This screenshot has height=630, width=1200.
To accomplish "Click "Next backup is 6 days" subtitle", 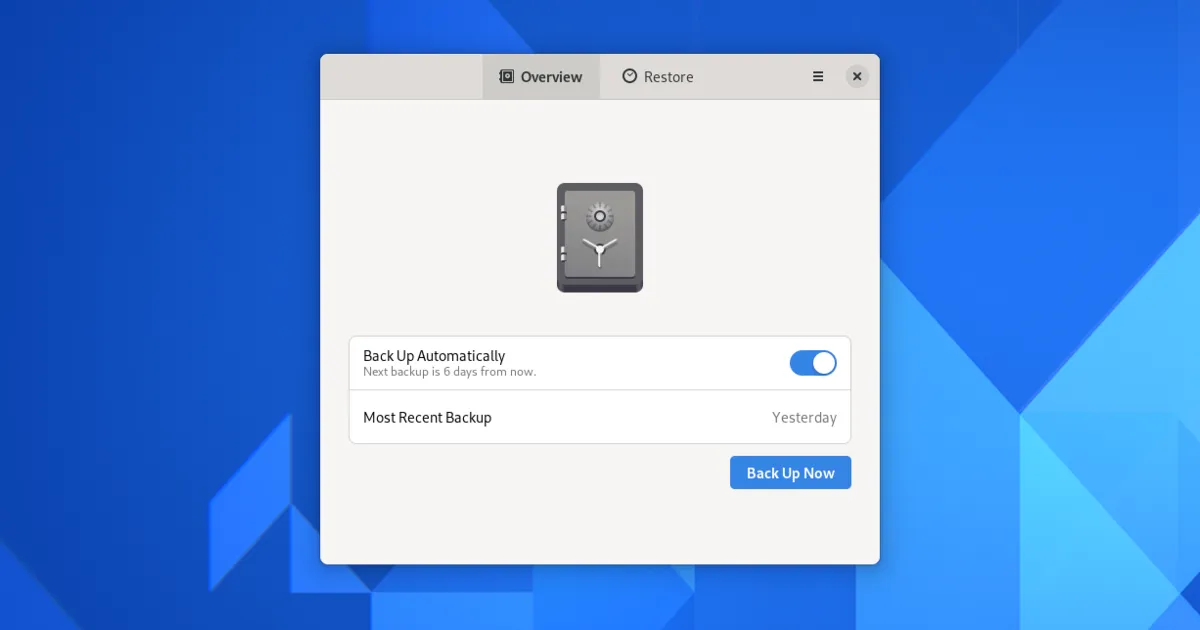I will pyautogui.click(x=449, y=372).
